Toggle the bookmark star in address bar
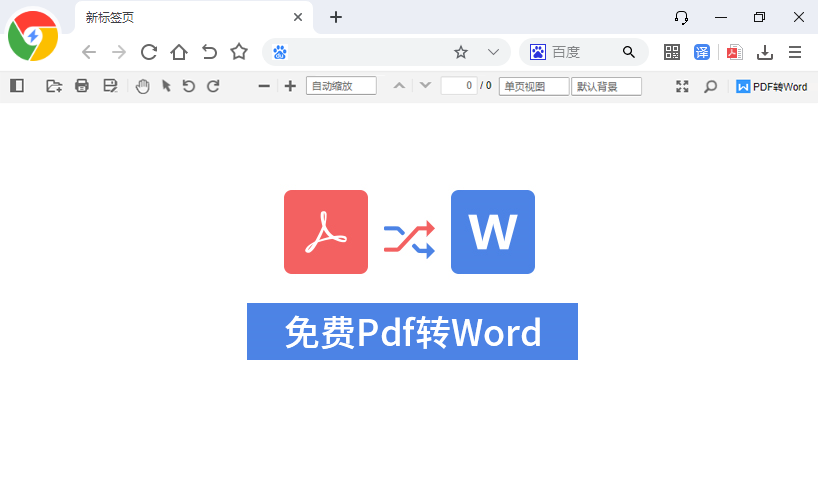 (461, 52)
